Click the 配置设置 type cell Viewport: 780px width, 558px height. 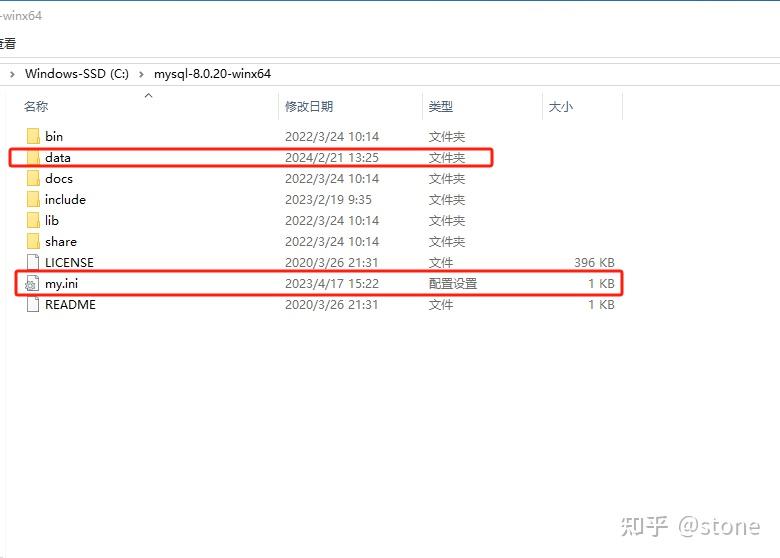453,283
